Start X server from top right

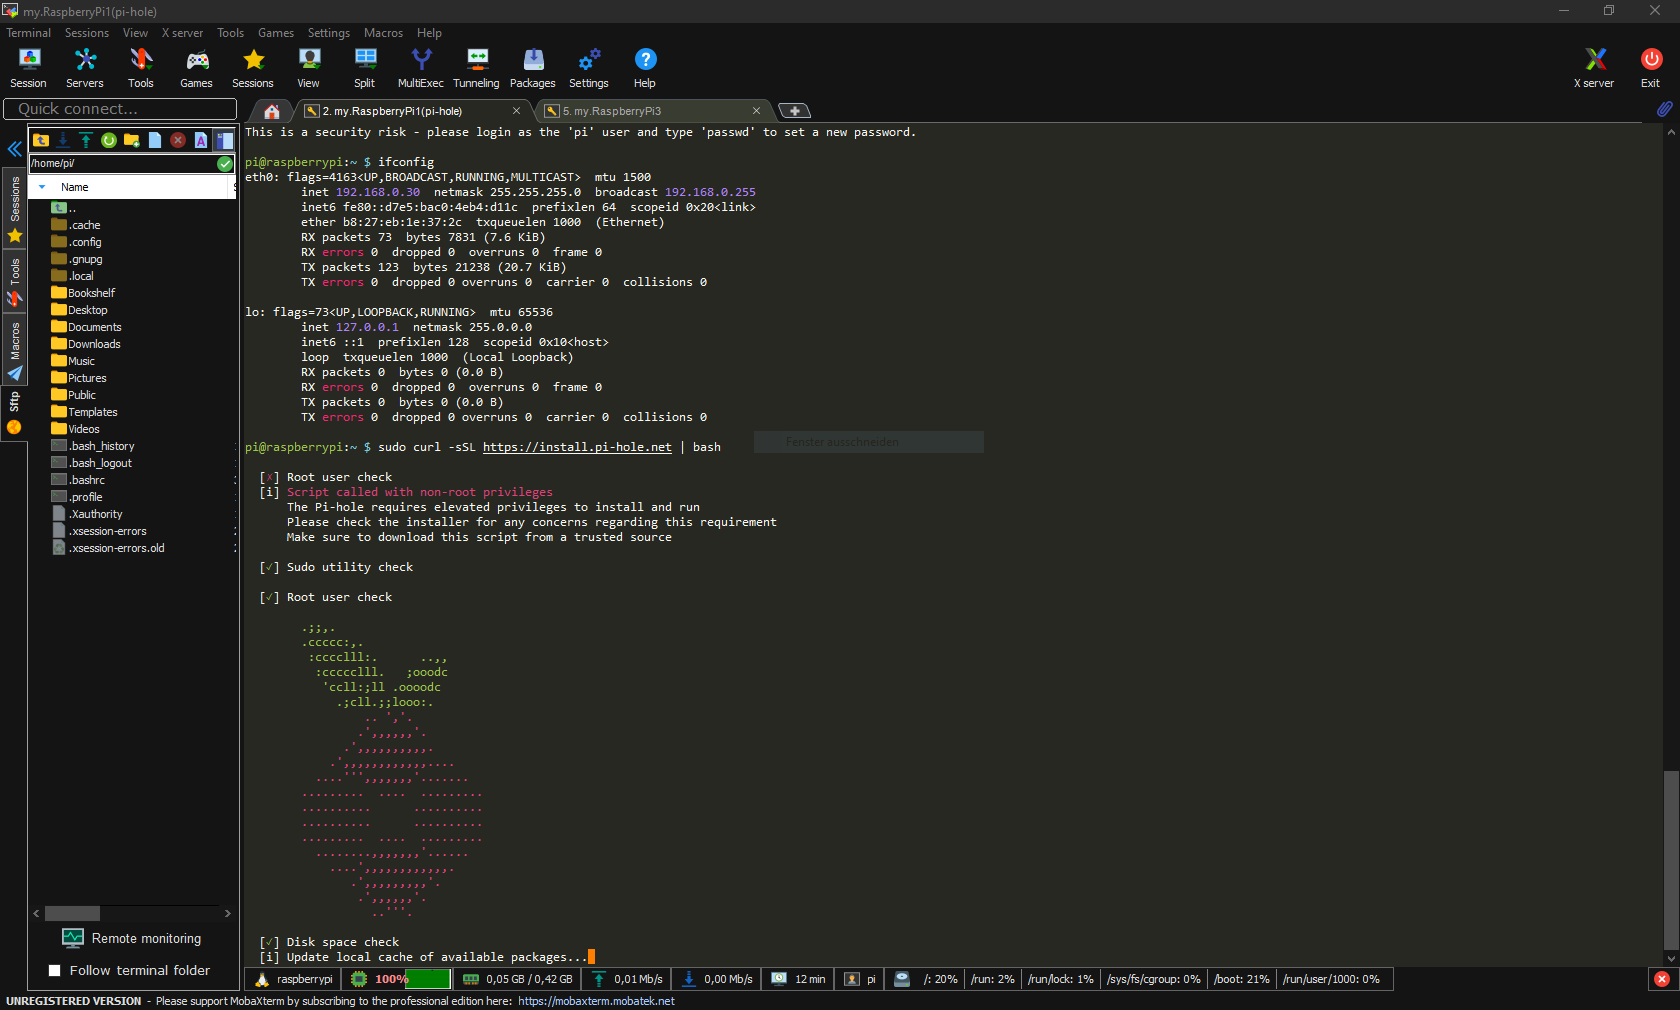tap(1594, 68)
